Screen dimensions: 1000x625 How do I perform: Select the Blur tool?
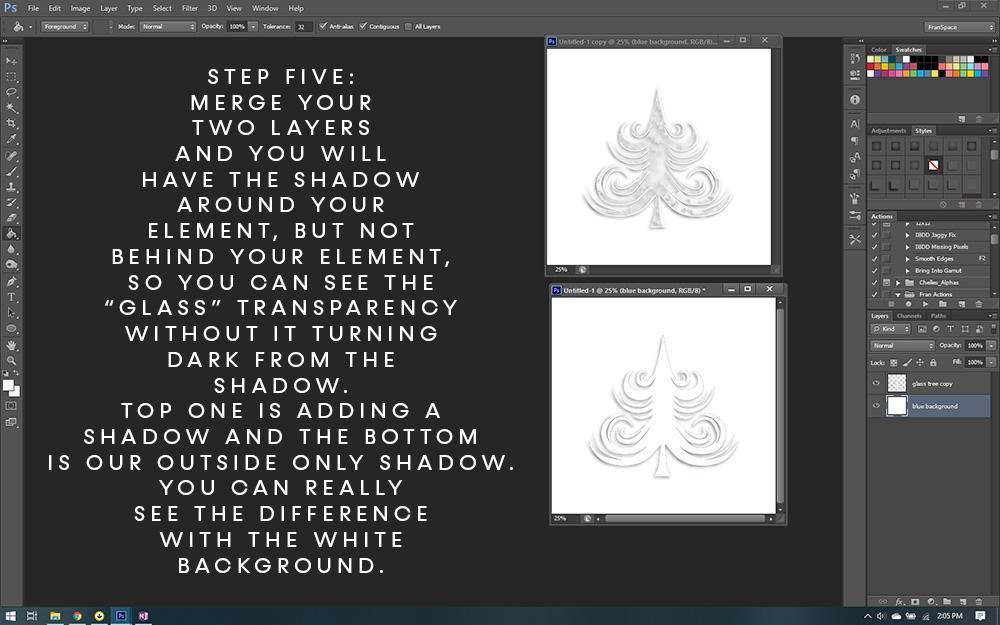(x=11, y=250)
